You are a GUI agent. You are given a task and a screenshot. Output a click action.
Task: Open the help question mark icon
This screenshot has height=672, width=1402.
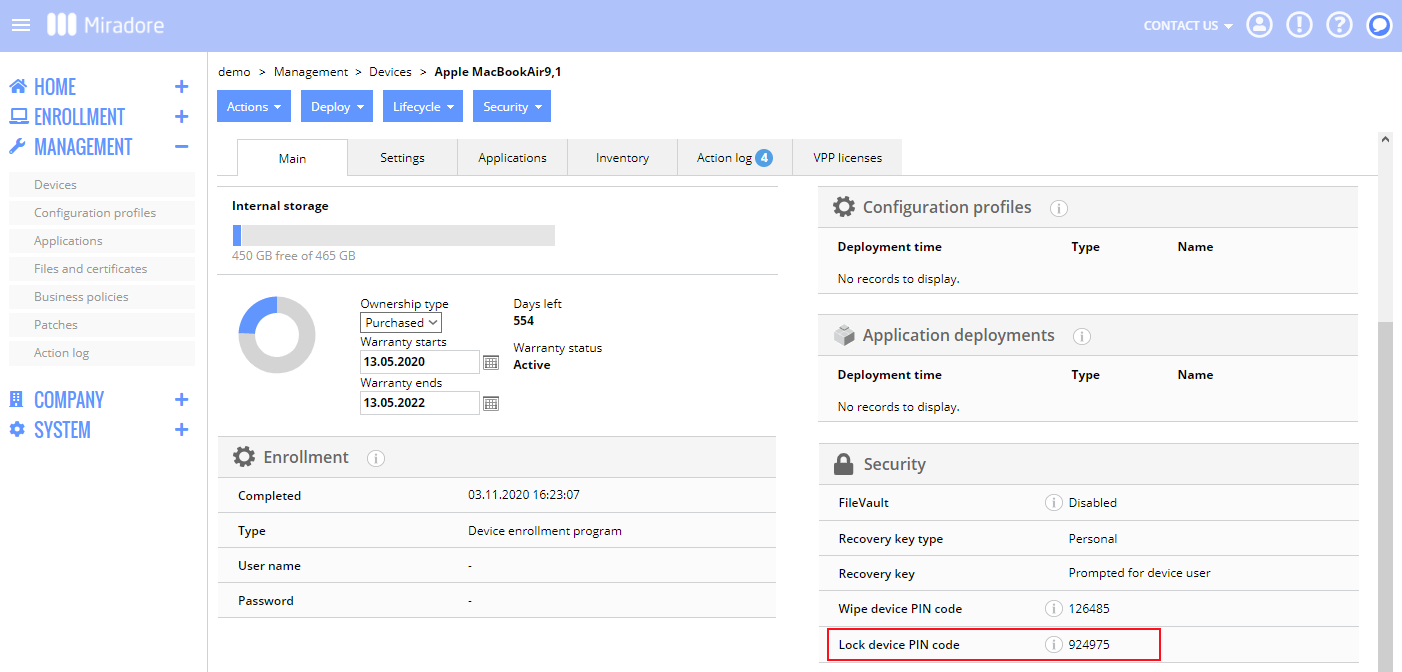point(1340,25)
